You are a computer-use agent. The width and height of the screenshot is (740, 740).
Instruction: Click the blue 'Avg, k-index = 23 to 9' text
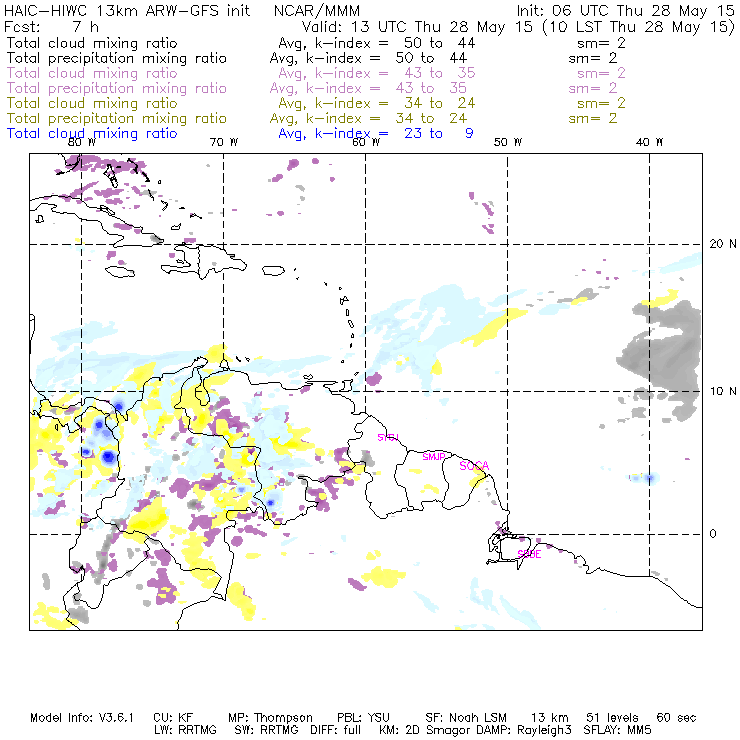point(376,134)
